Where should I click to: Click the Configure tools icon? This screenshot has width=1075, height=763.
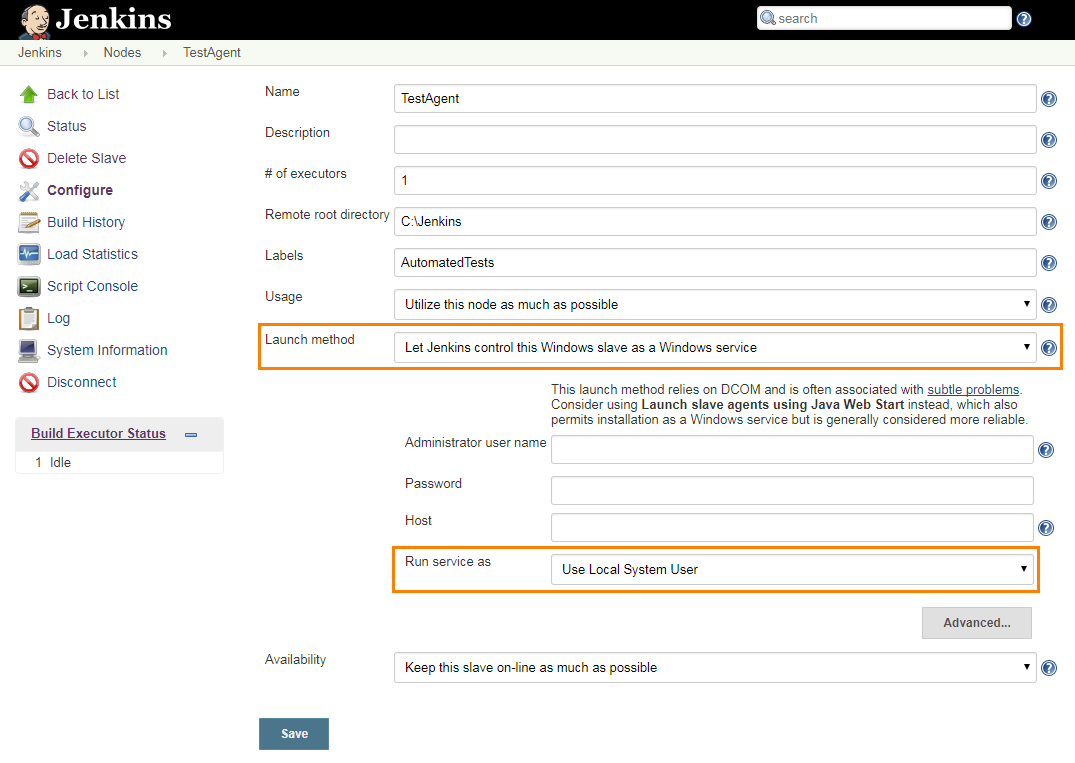click(x=29, y=191)
